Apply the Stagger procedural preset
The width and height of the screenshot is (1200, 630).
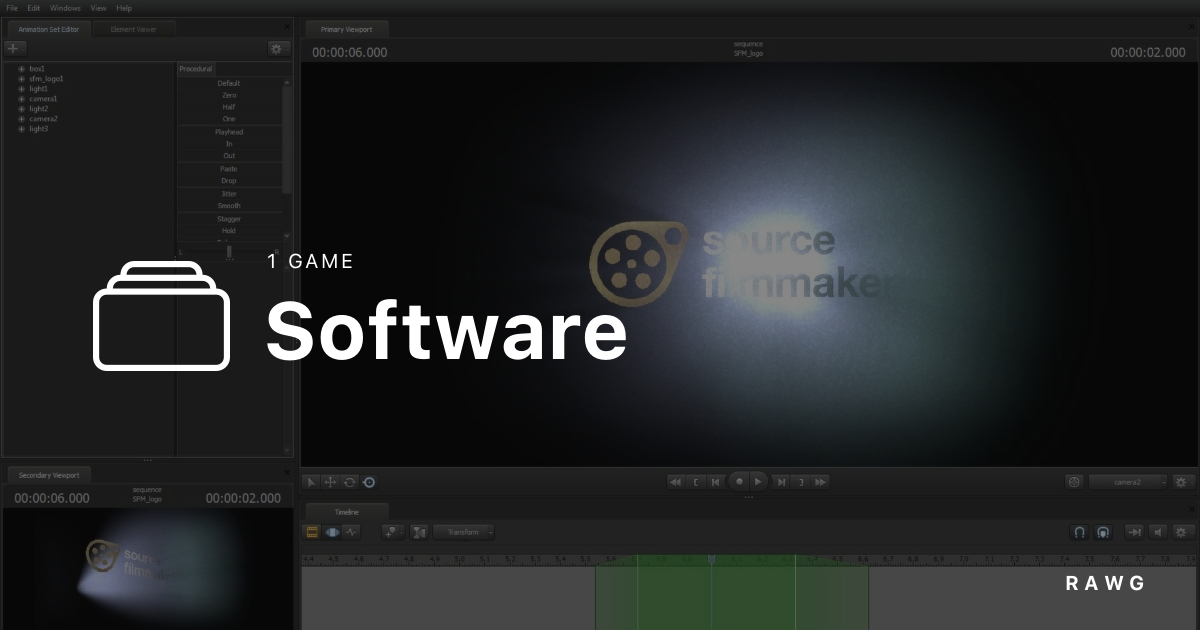pos(229,218)
